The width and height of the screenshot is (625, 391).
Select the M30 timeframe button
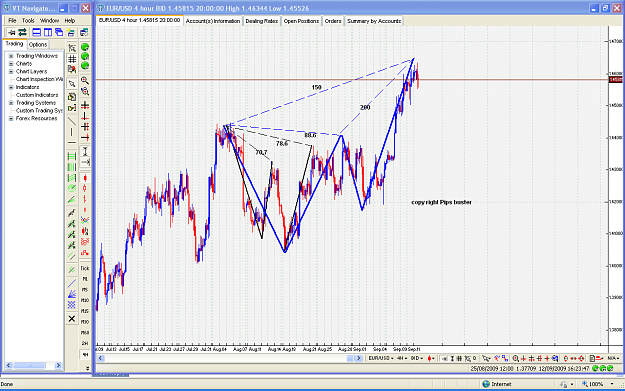click(85, 322)
